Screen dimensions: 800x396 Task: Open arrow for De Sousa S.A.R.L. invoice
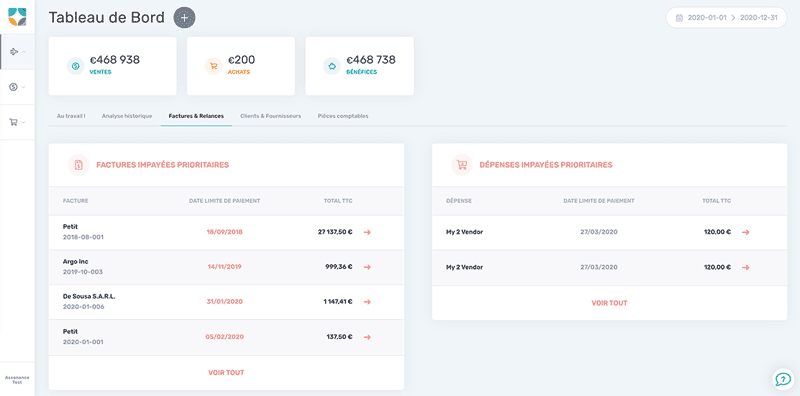click(x=367, y=302)
